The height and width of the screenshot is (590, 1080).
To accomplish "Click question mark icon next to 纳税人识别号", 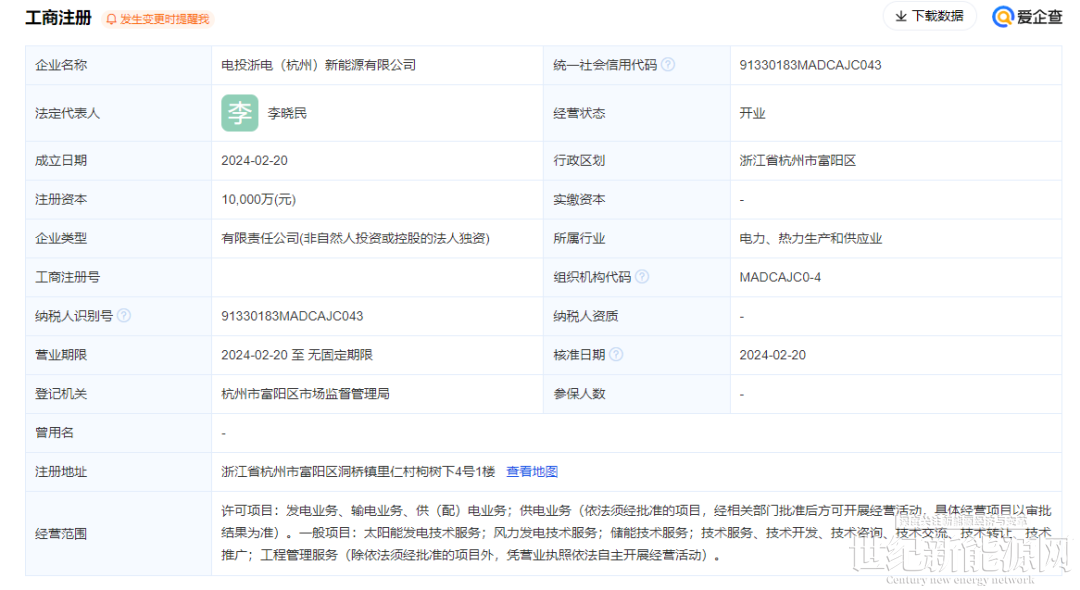I will point(124,316).
